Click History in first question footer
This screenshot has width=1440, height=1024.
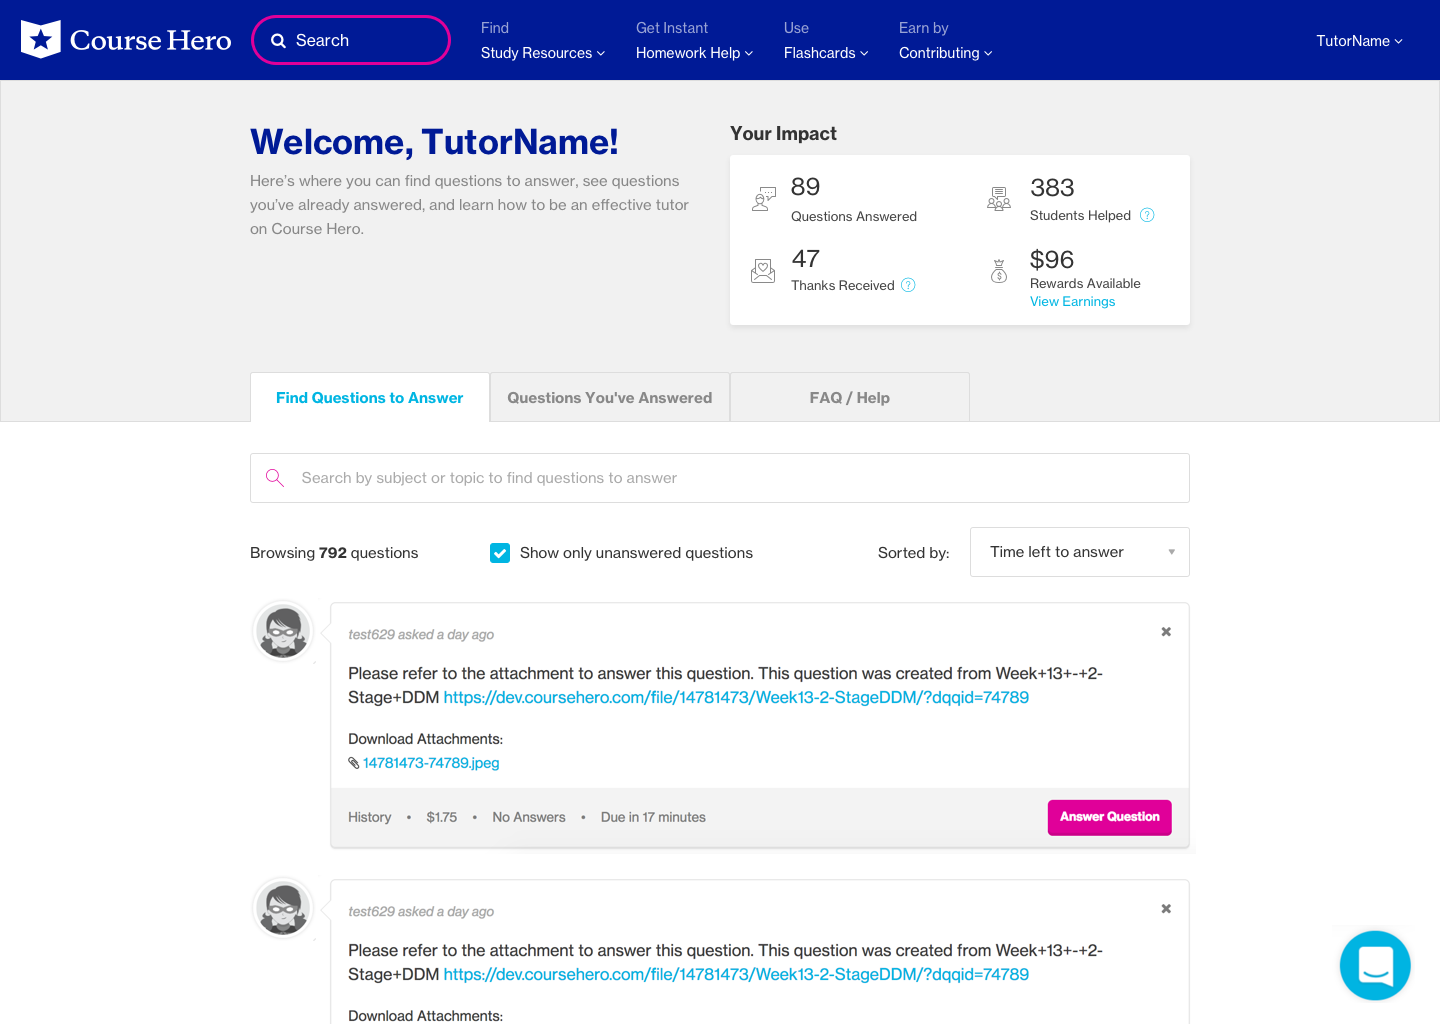pyautogui.click(x=369, y=818)
